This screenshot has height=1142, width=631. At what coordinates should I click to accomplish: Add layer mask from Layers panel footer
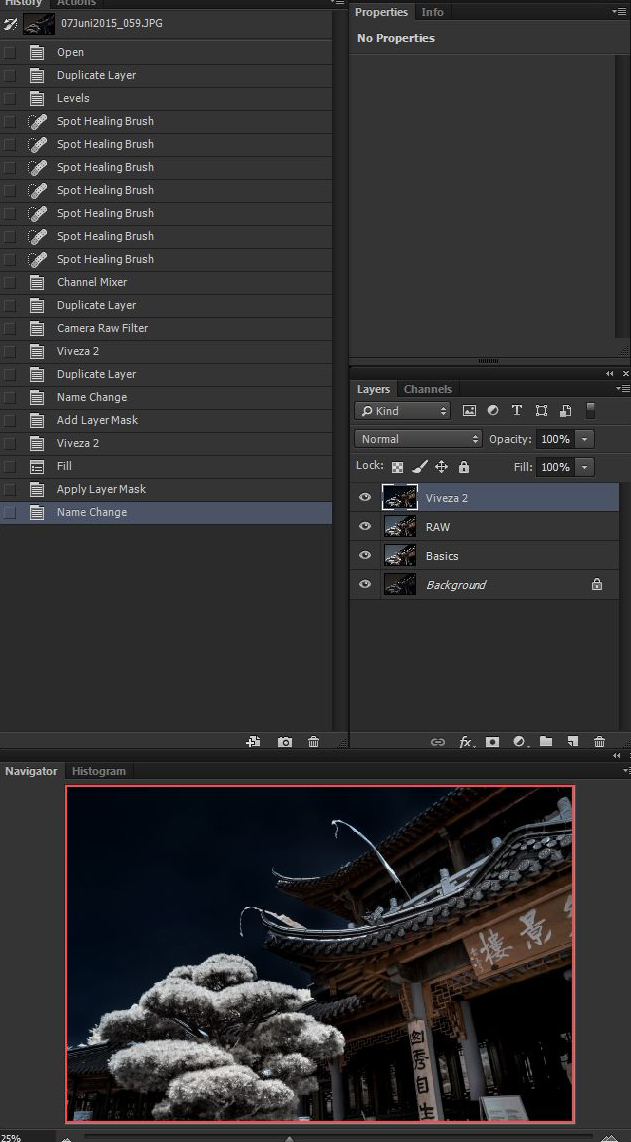492,742
